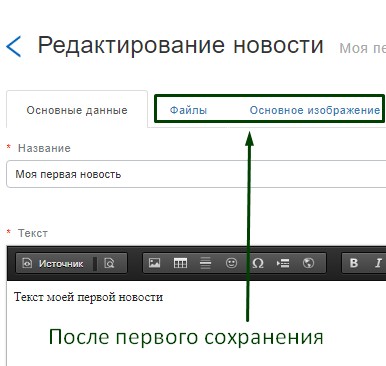Viewport: 386px width, 366px height.
Task: Insert a table with the table icon
Action: (x=180, y=263)
